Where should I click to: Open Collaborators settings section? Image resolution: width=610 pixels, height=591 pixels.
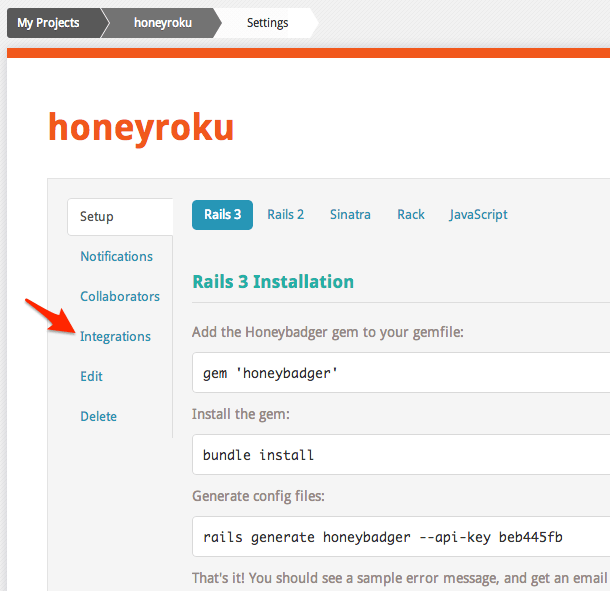click(x=120, y=297)
